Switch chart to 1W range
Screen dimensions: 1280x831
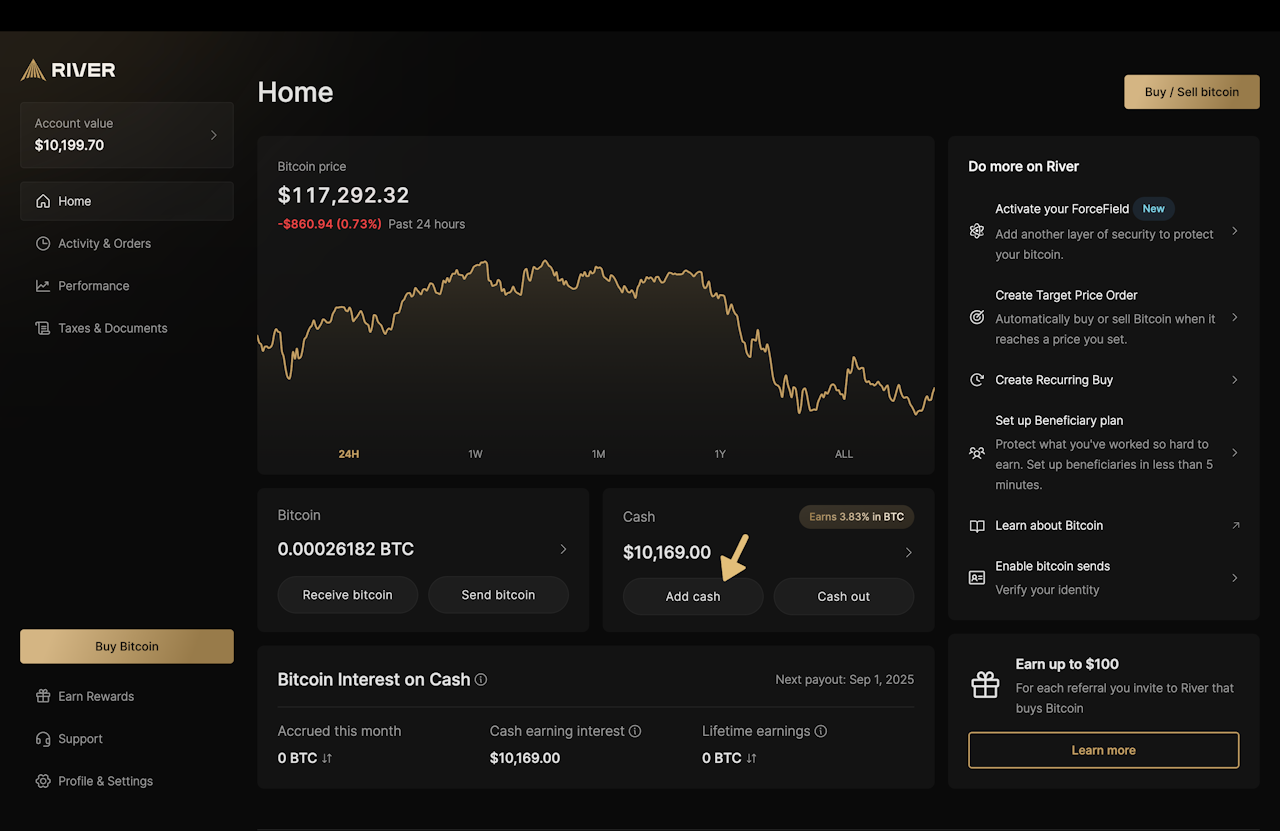[x=475, y=454]
